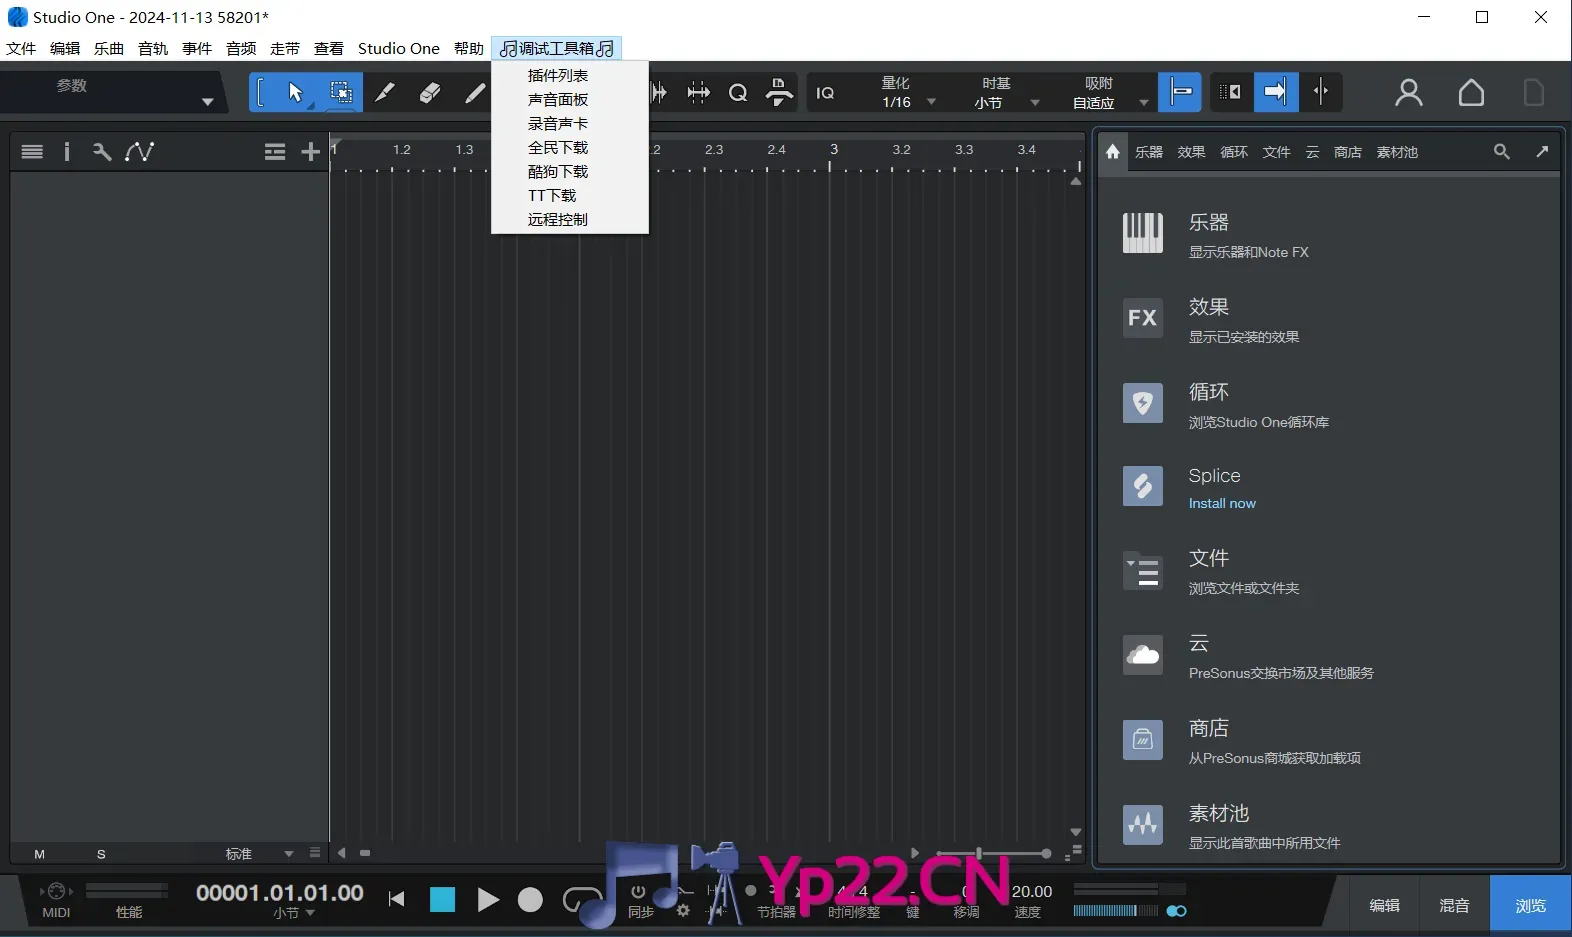Click the Play transport button
This screenshot has height=937, width=1572.
[x=487, y=900]
